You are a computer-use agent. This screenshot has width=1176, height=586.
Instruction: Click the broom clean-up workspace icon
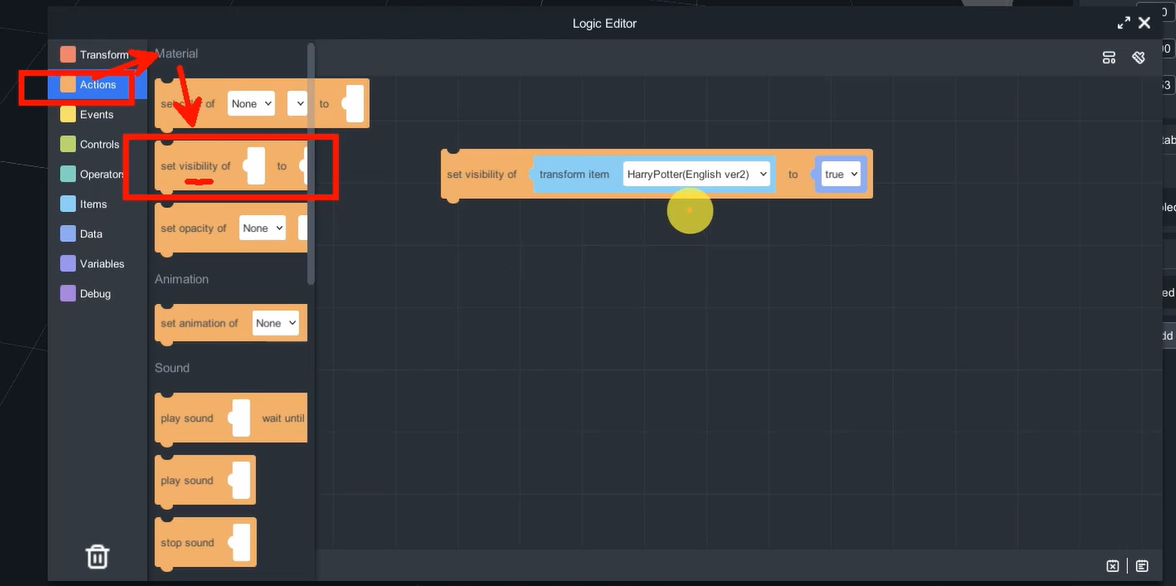coord(1138,58)
